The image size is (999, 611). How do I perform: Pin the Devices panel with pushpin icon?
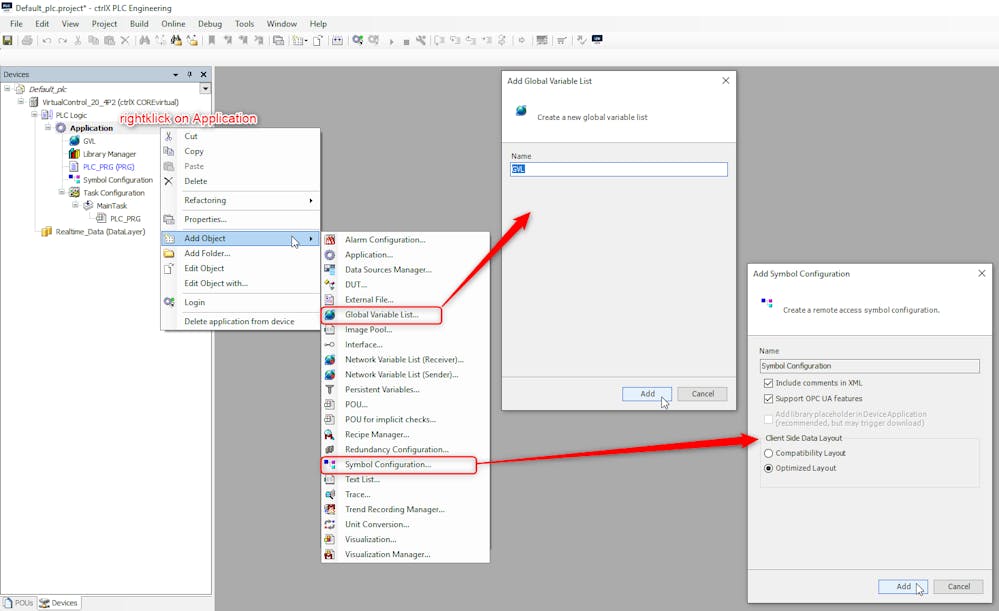tap(189, 75)
